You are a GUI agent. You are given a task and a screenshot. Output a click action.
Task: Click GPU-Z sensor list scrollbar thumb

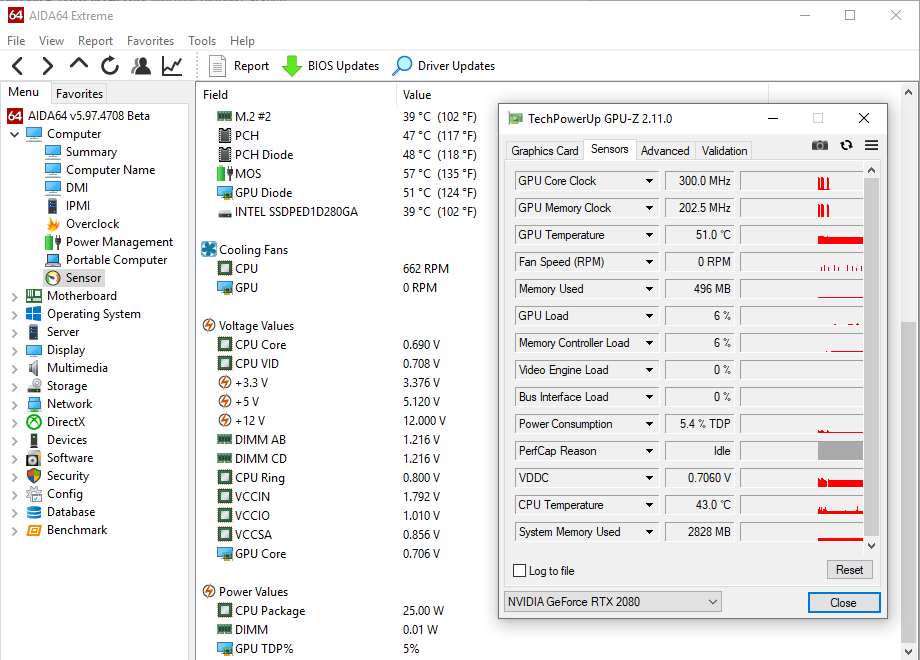click(x=871, y=356)
